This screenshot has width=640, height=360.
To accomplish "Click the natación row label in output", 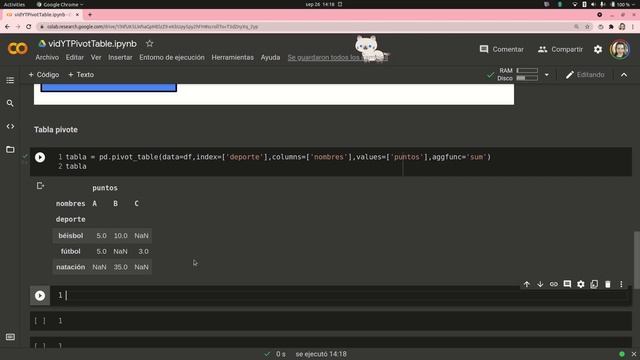I will tap(71, 267).
